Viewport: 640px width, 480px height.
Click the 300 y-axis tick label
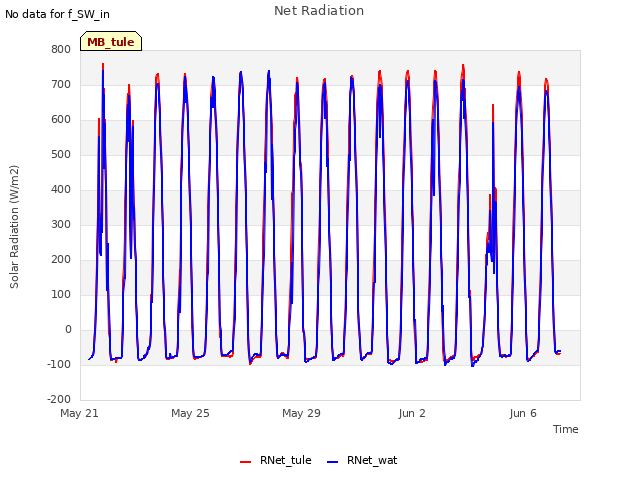coord(61,224)
